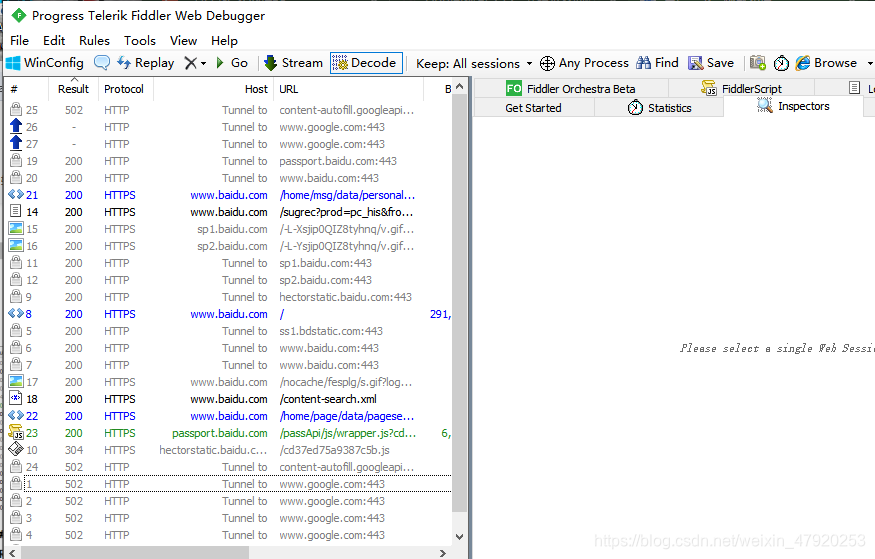Image resolution: width=875 pixels, height=559 pixels.
Task: Switch to Get Started tab
Action: pos(533,108)
